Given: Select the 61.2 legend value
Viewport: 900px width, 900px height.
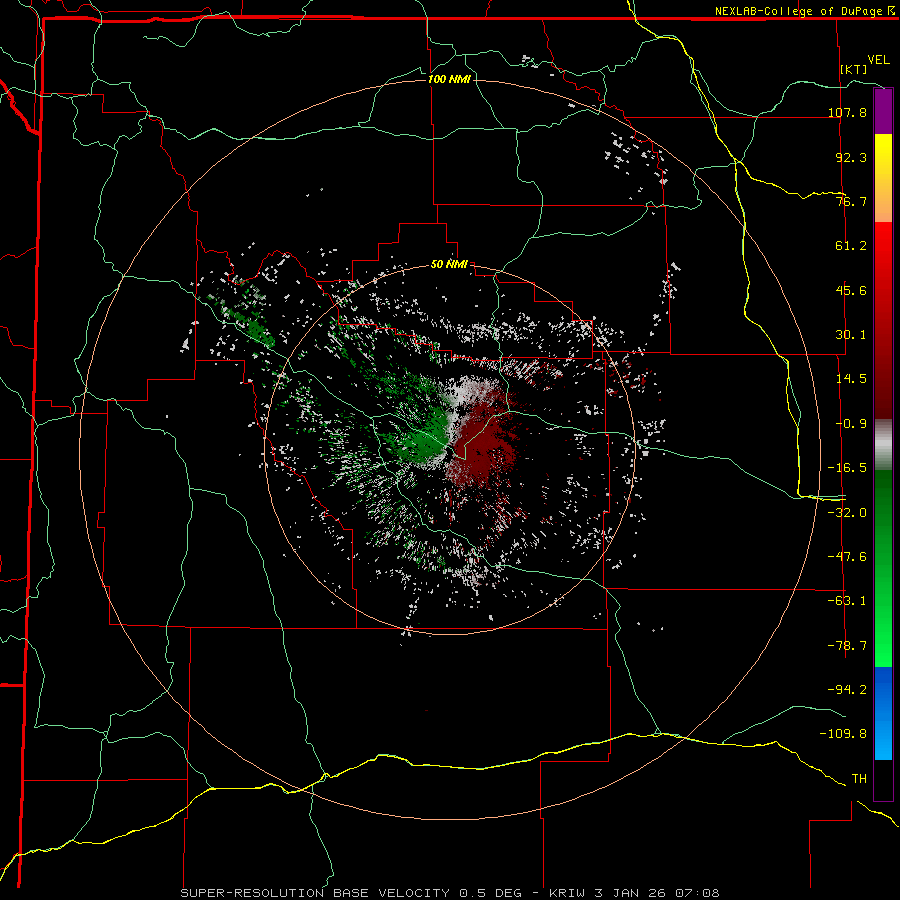Looking at the screenshot, I should (x=851, y=246).
